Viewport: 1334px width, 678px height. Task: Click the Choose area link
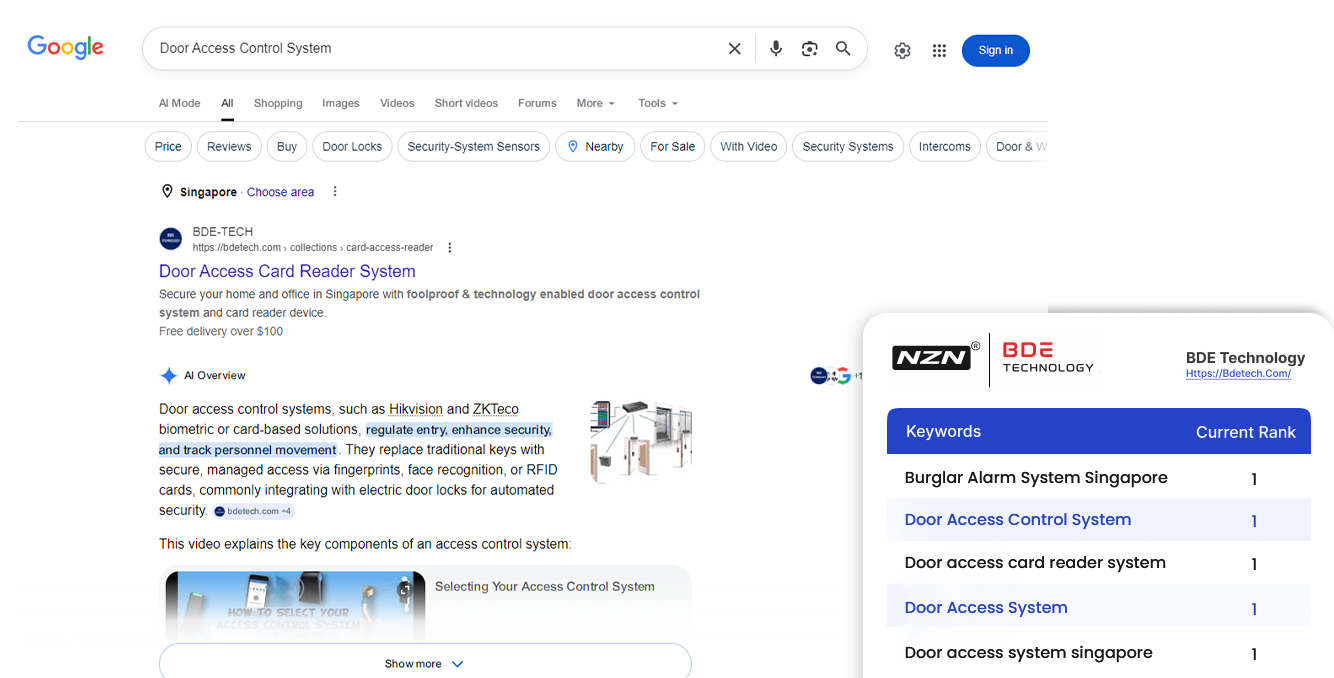pyautogui.click(x=280, y=192)
